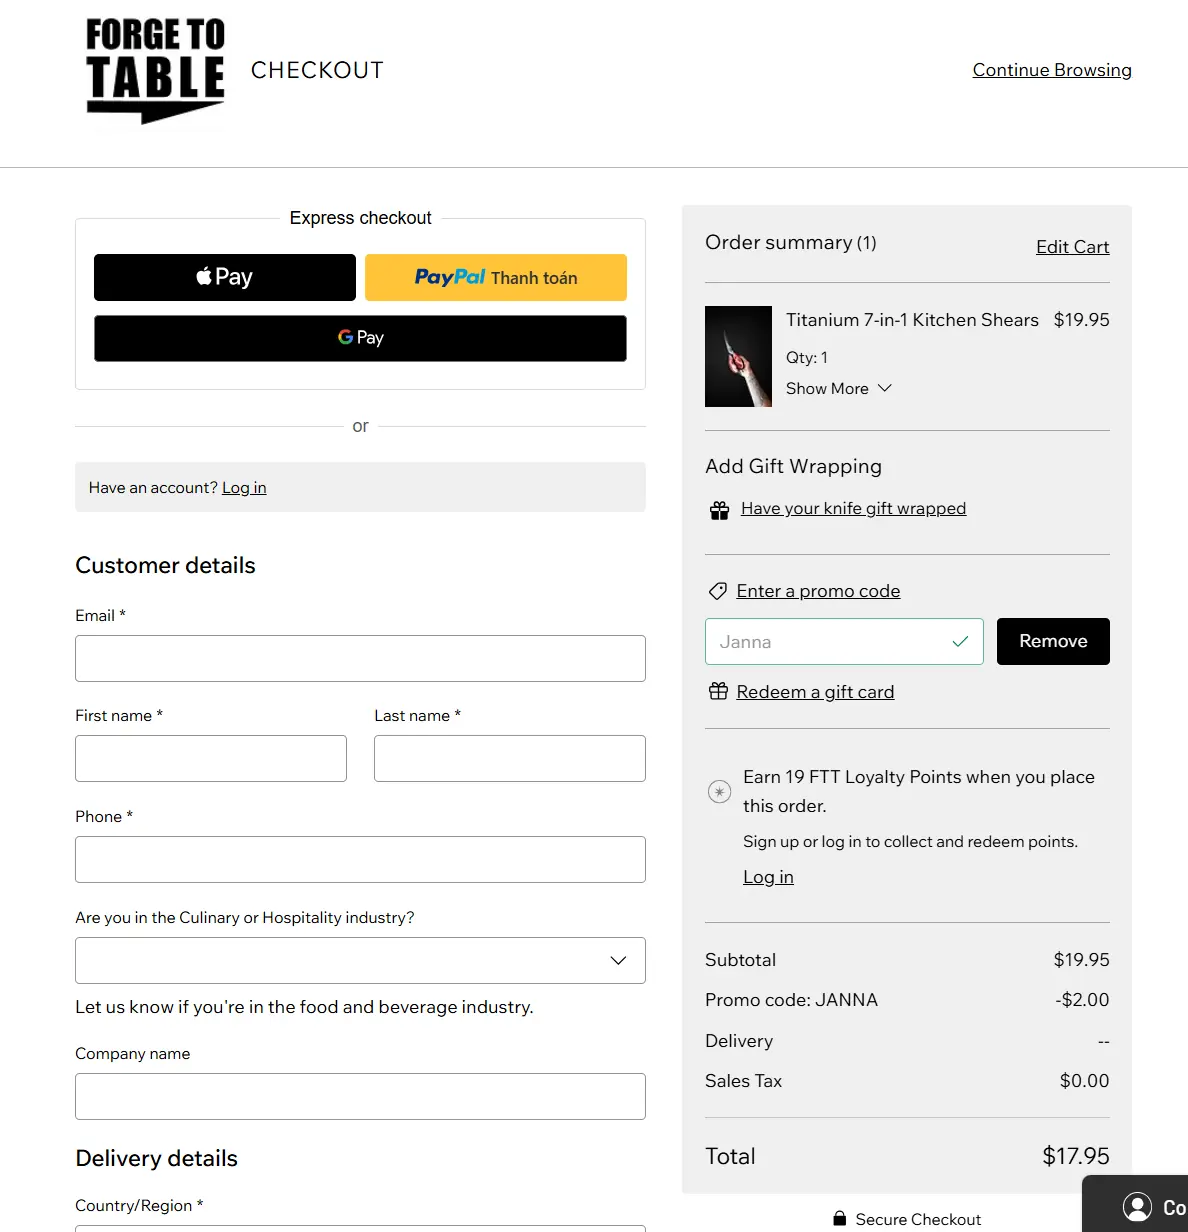The width and height of the screenshot is (1188, 1232).
Task: Click the green checkmark in promo field
Action: [960, 642]
